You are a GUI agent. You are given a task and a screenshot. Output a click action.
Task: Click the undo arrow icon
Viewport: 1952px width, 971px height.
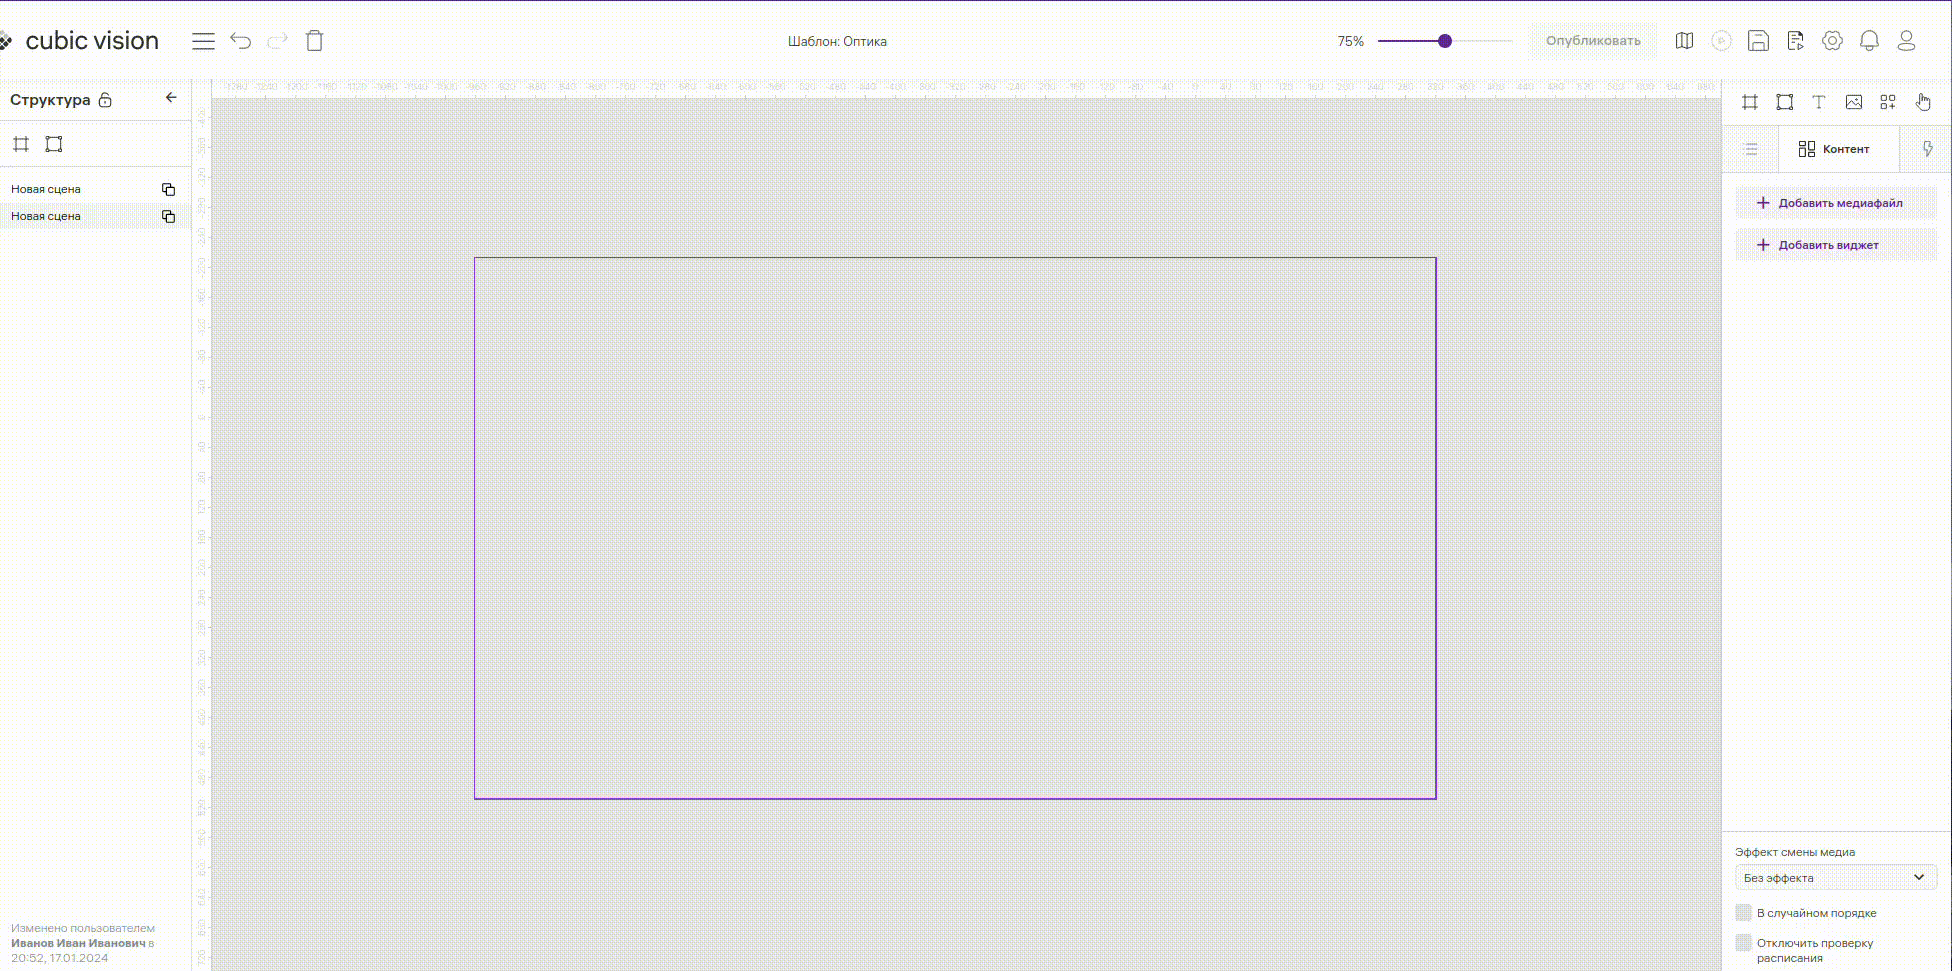point(240,41)
